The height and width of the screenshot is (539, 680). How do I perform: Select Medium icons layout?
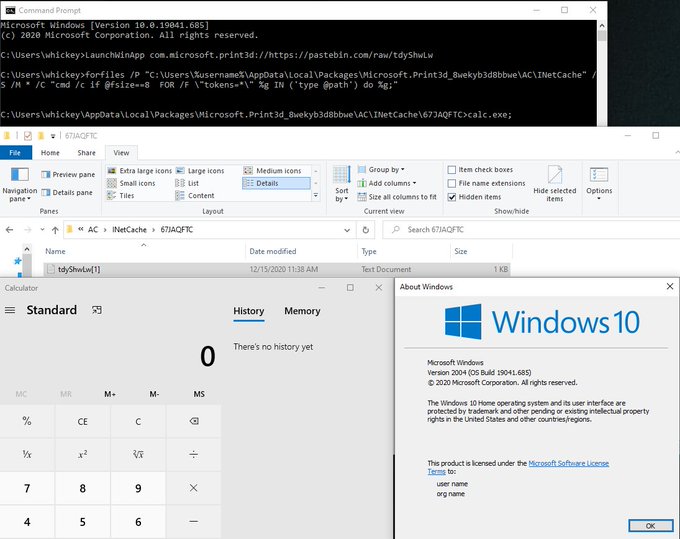click(272, 171)
